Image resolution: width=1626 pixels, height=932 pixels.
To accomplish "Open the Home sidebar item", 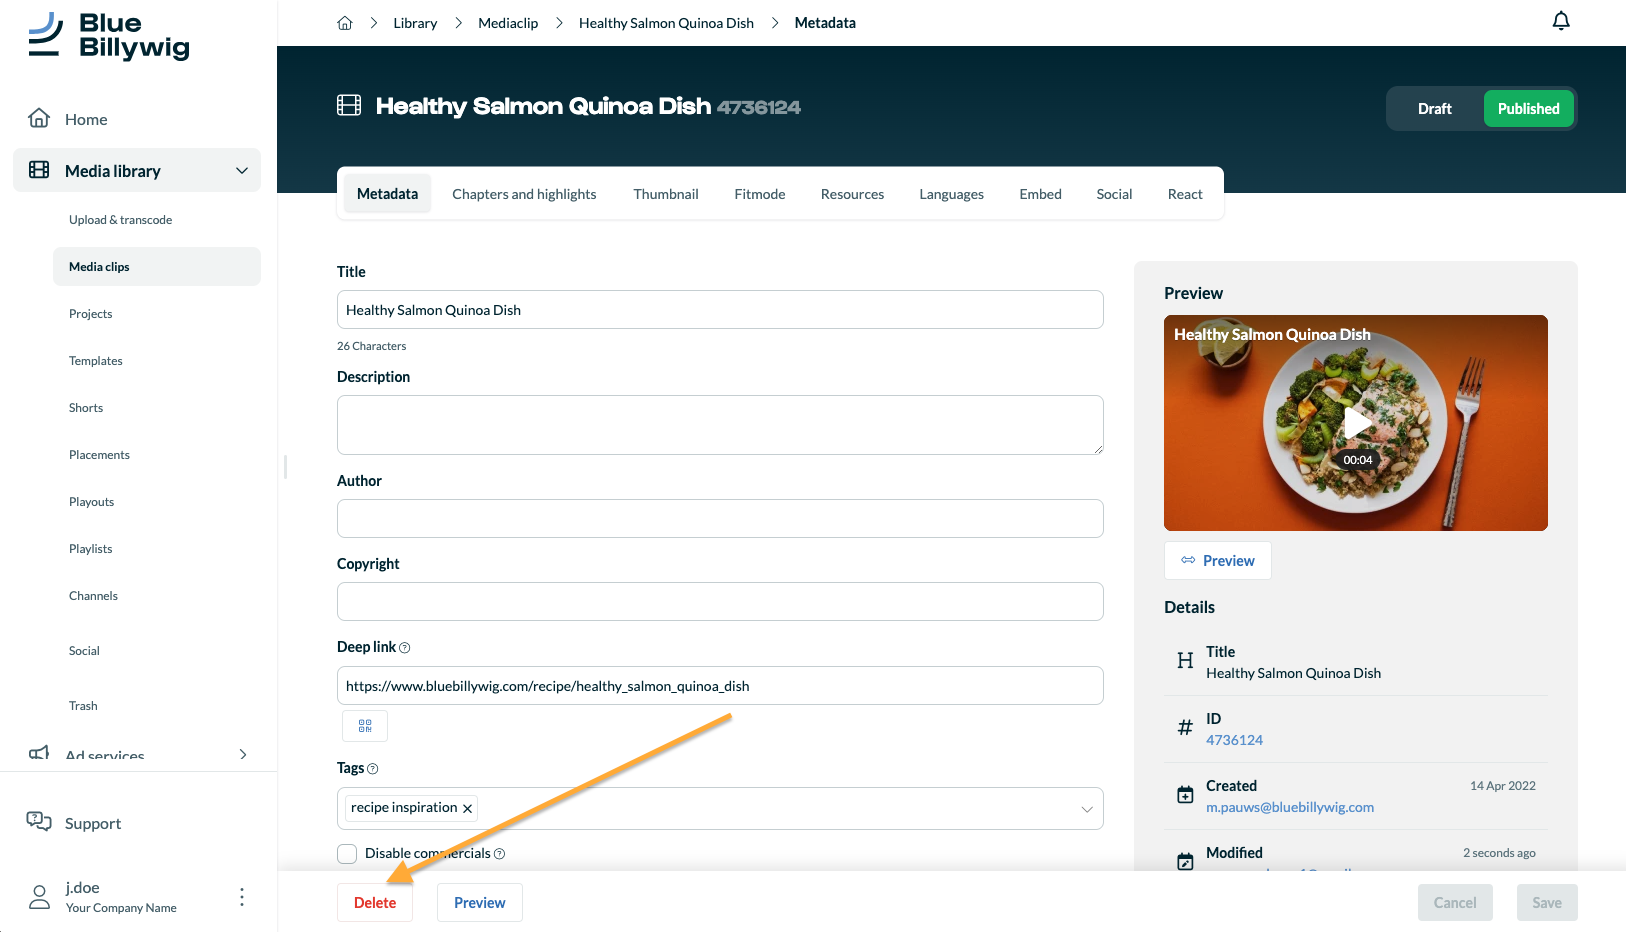I will pyautogui.click(x=86, y=119).
